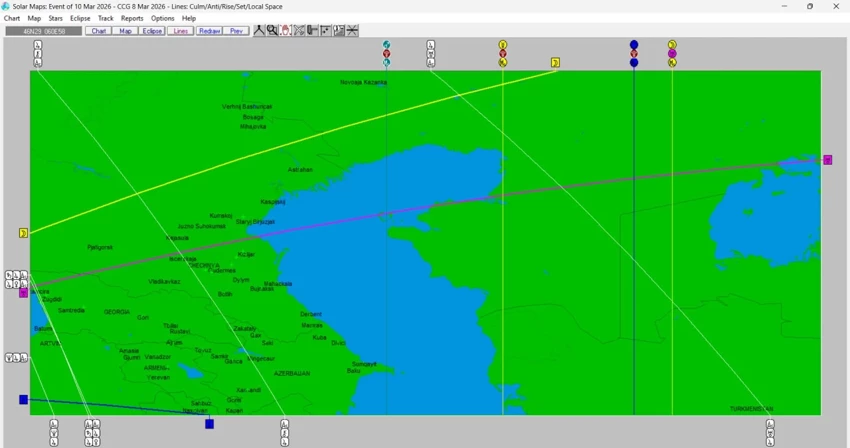Click the Astrahan city label
The image size is (850, 448).
coord(300,170)
